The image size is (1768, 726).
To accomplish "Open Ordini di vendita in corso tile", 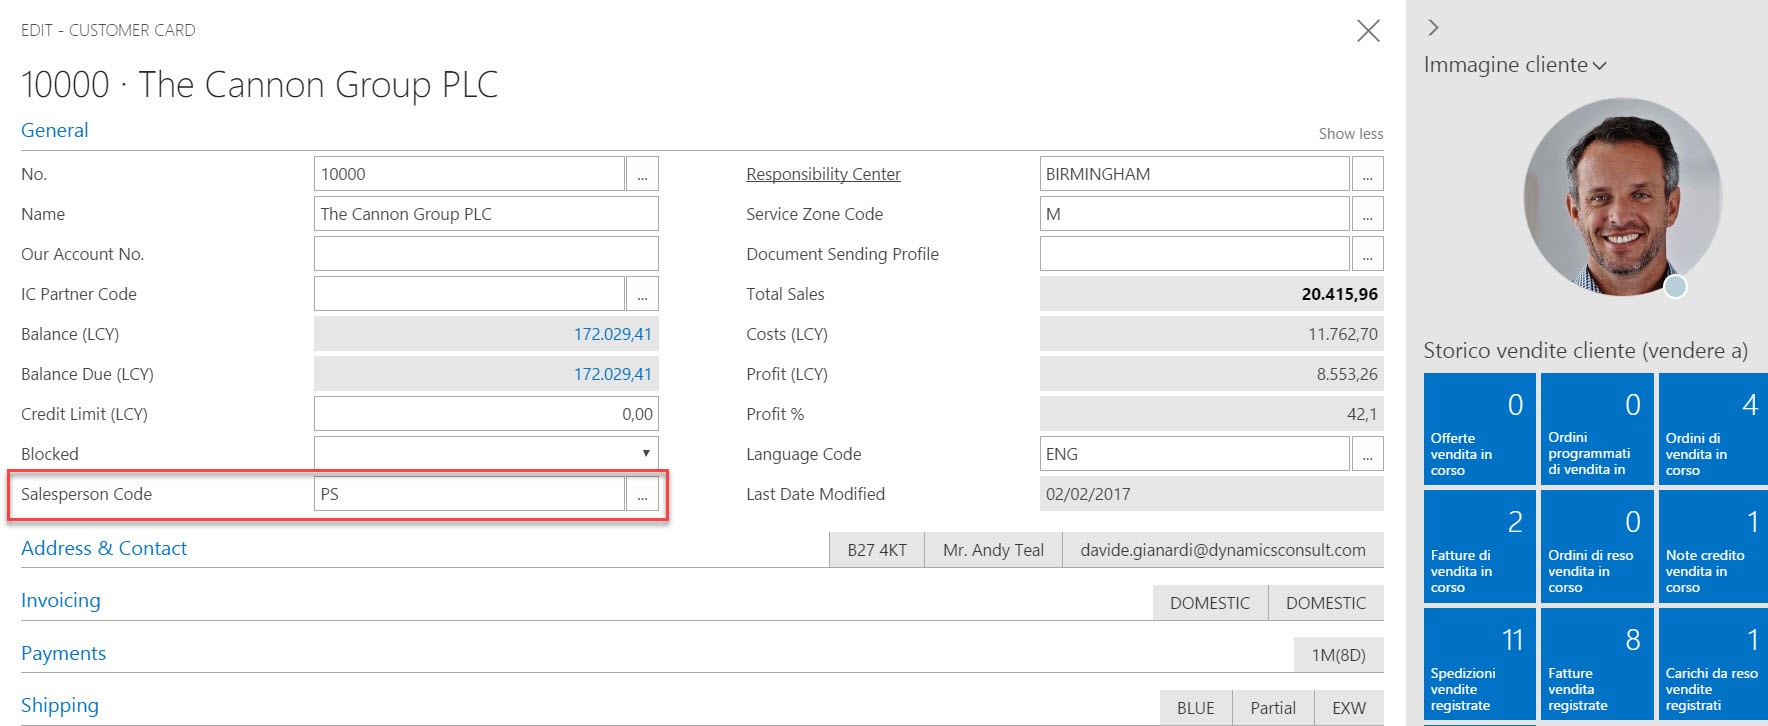I will 1713,429.
